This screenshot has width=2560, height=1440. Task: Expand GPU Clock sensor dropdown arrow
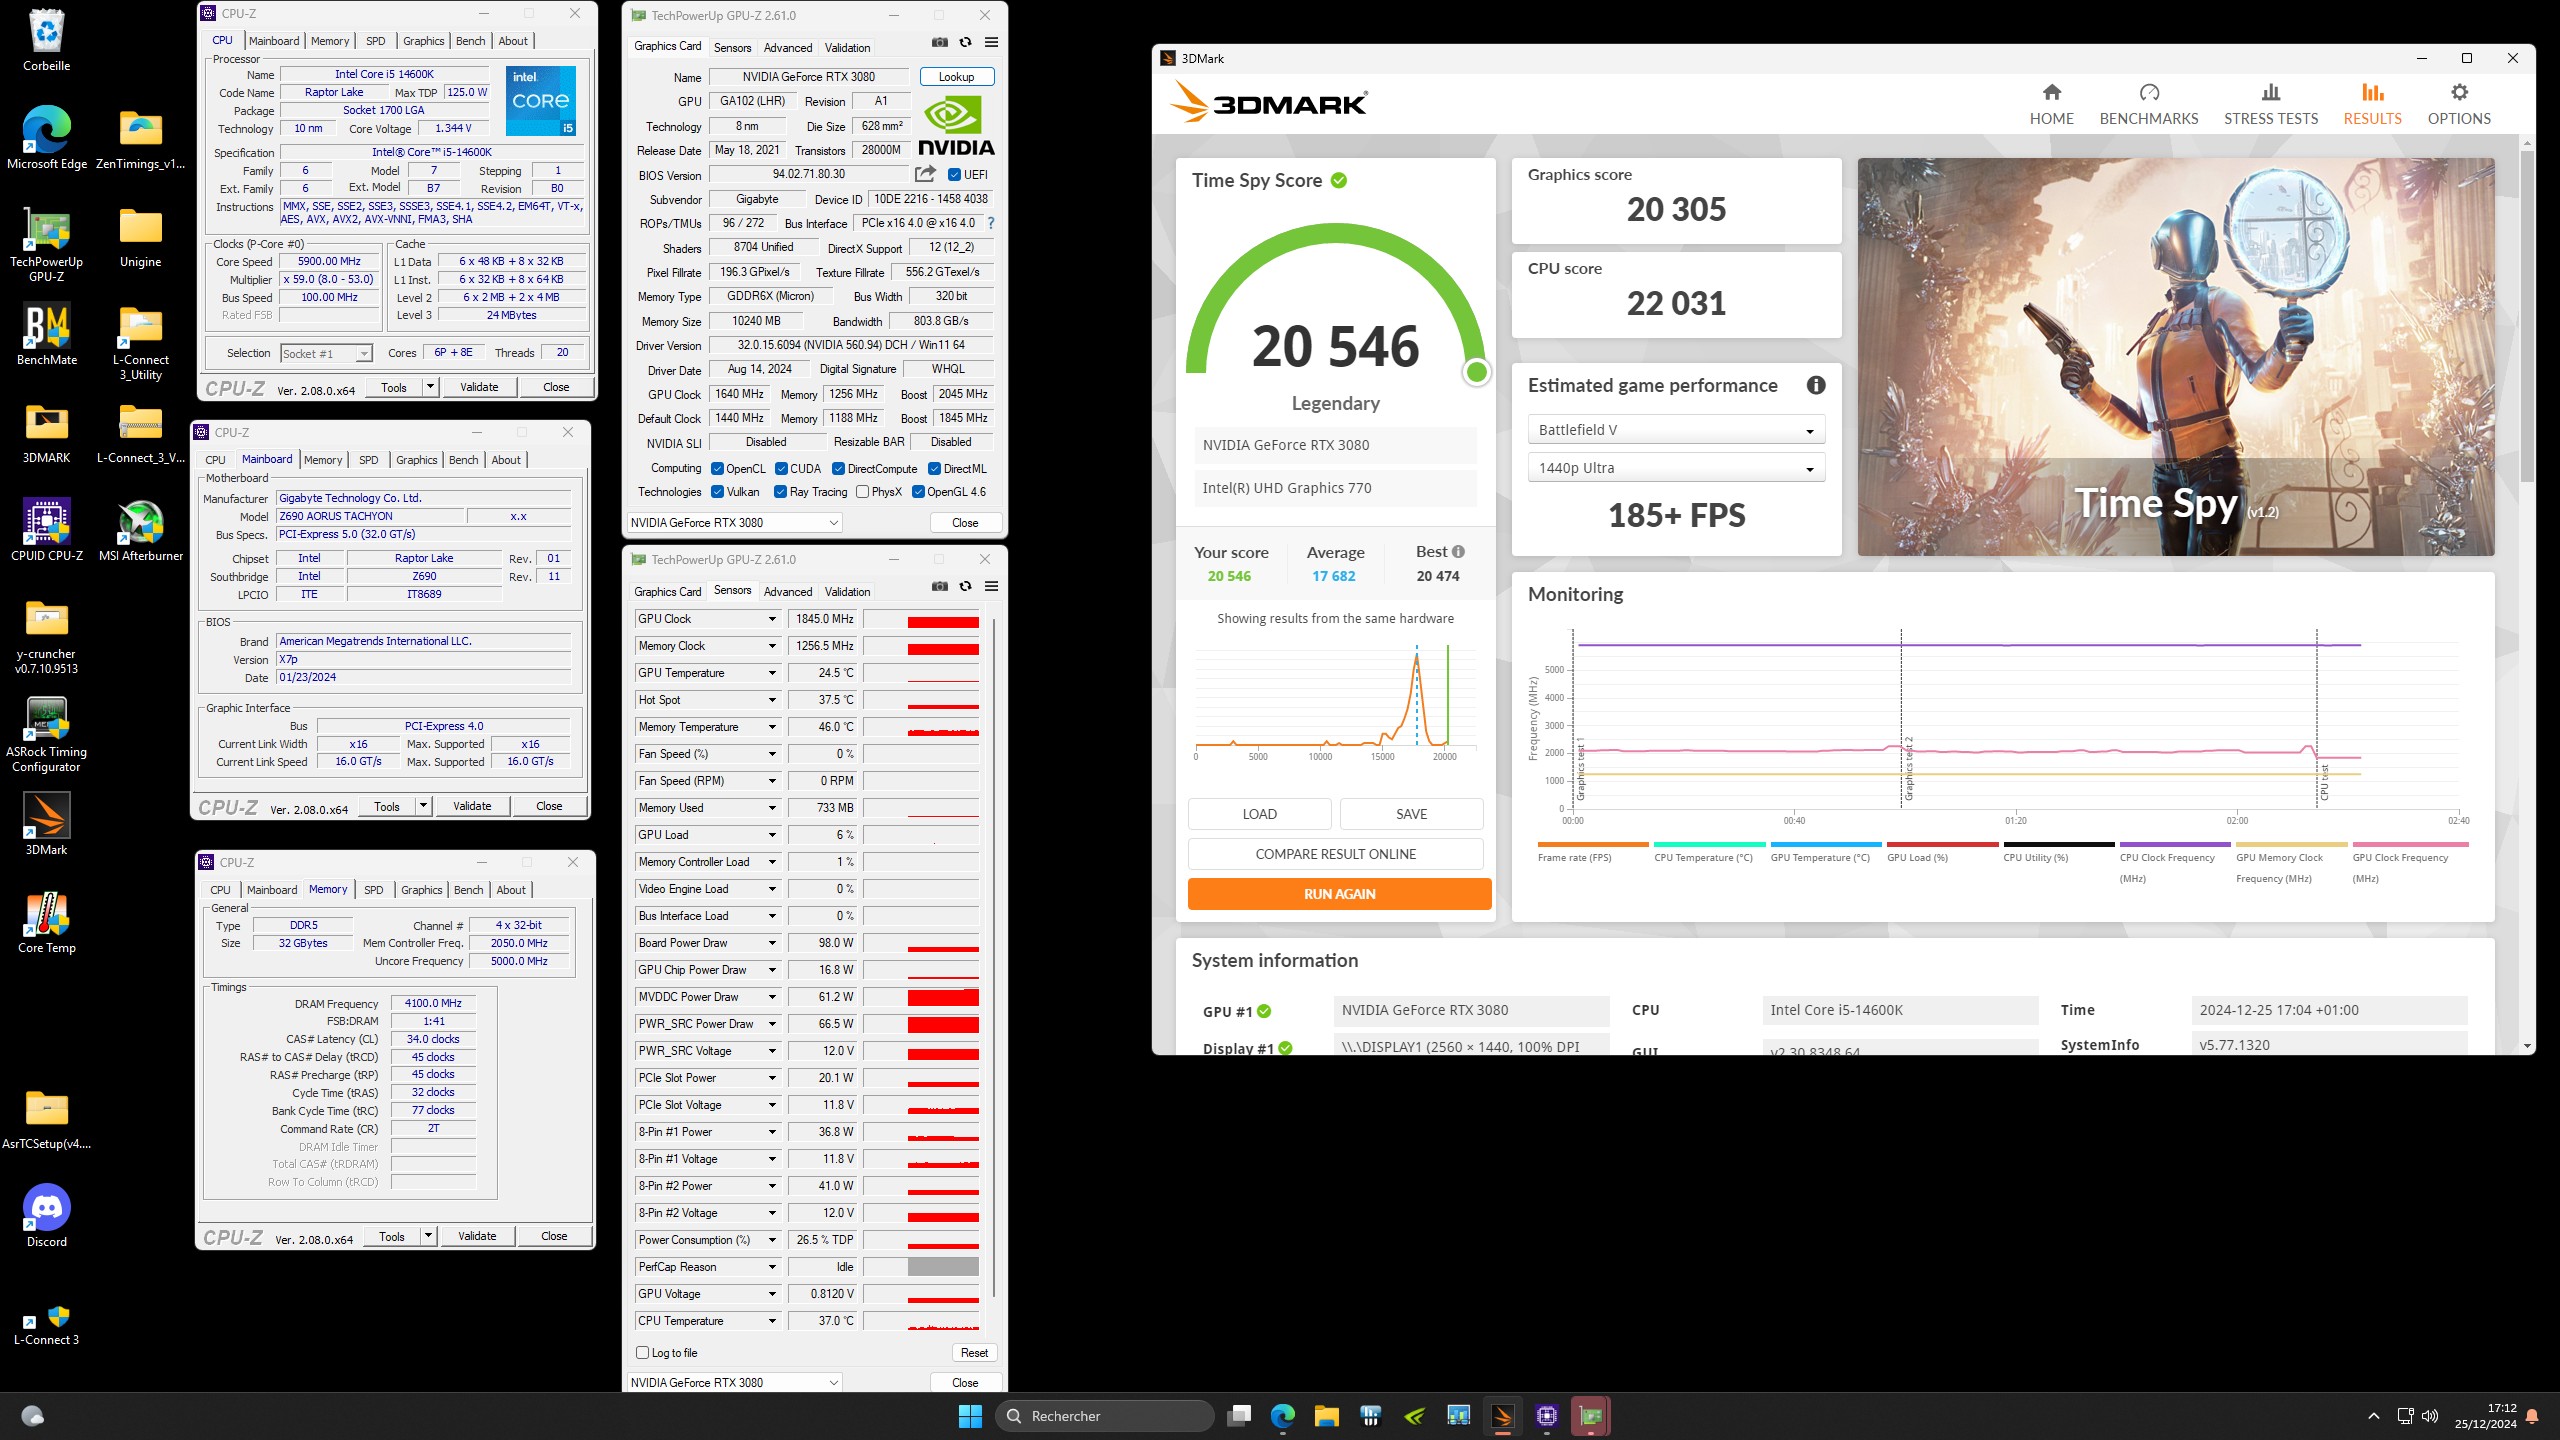pyautogui.click(x=772, y=619)
